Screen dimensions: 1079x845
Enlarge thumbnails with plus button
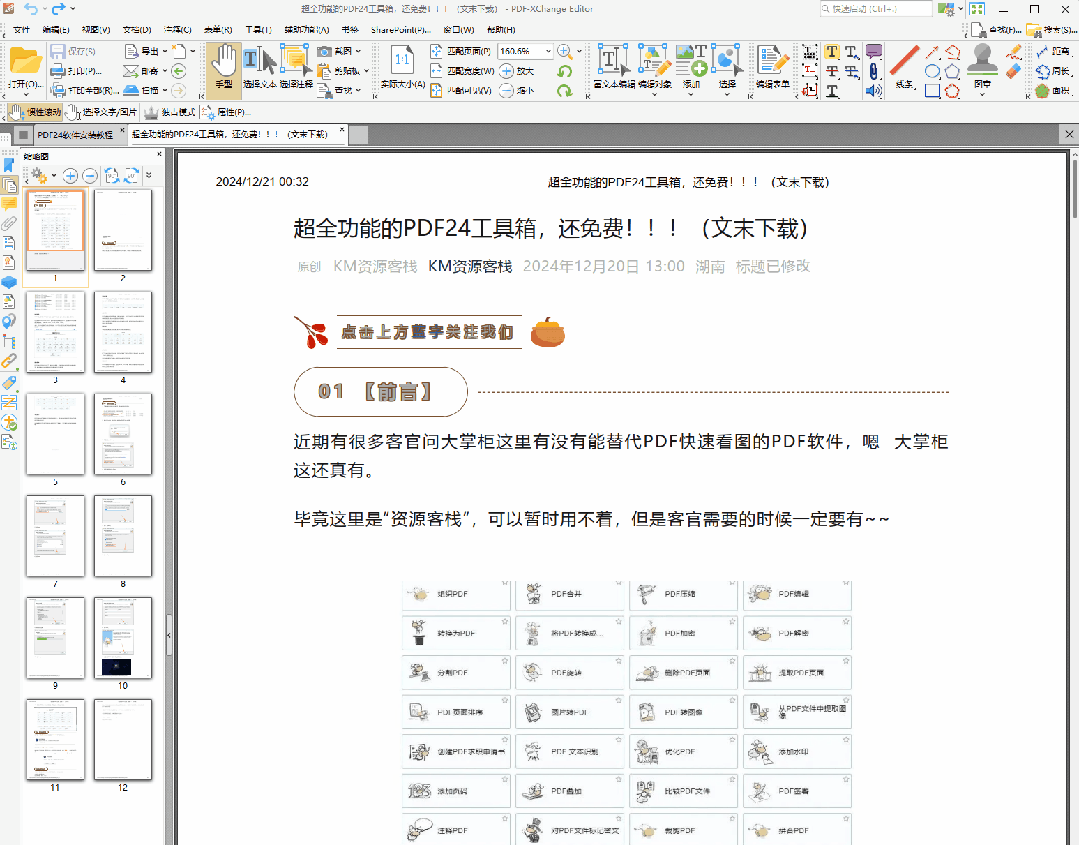[70, 176]
